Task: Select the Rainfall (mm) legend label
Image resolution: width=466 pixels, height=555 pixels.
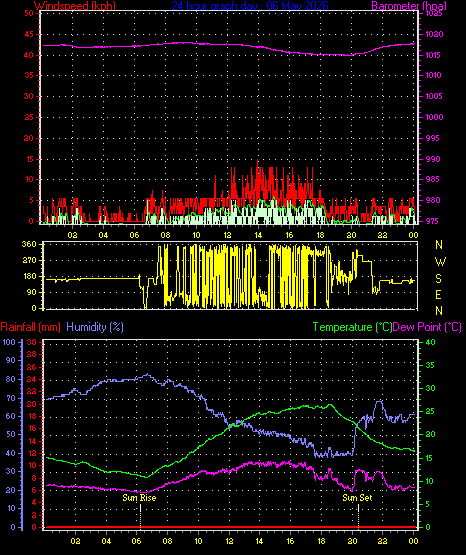Action: point(30,327)
